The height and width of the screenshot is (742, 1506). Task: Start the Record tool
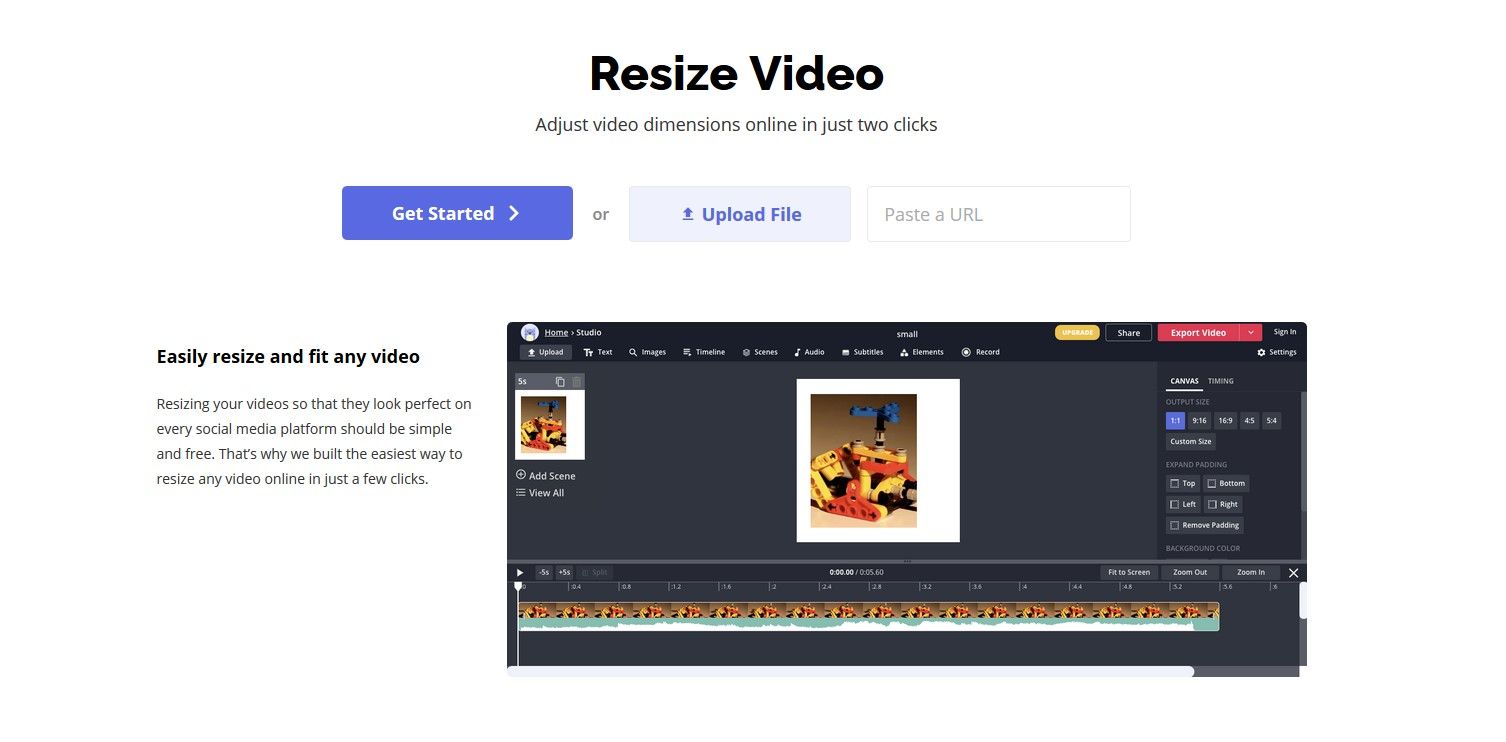981,352
